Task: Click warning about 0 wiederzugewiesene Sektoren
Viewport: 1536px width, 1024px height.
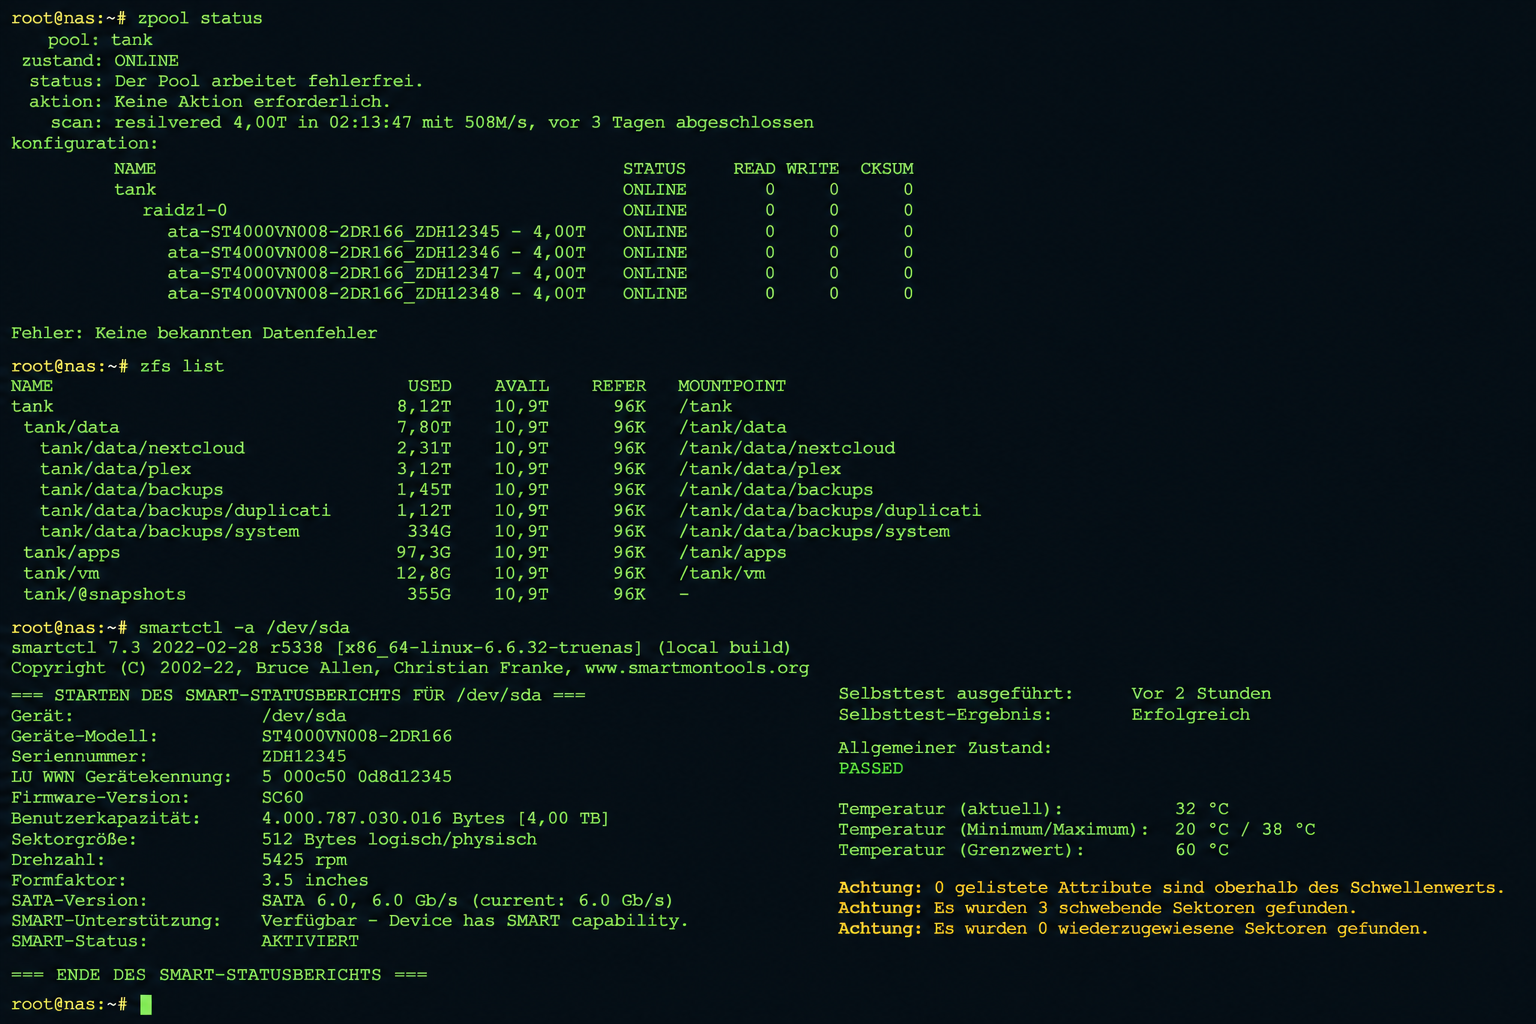Action: (1133, 929)
